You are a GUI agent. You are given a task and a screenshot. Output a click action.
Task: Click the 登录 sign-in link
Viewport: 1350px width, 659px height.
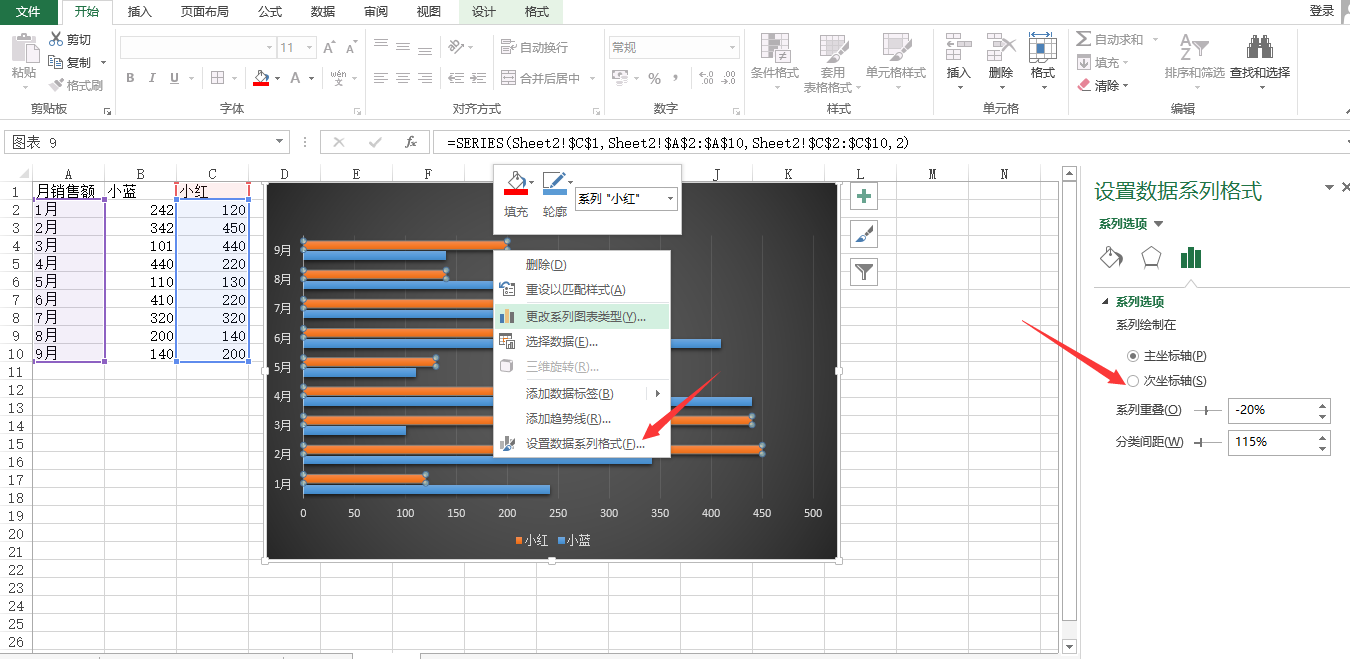point(1322,10)
